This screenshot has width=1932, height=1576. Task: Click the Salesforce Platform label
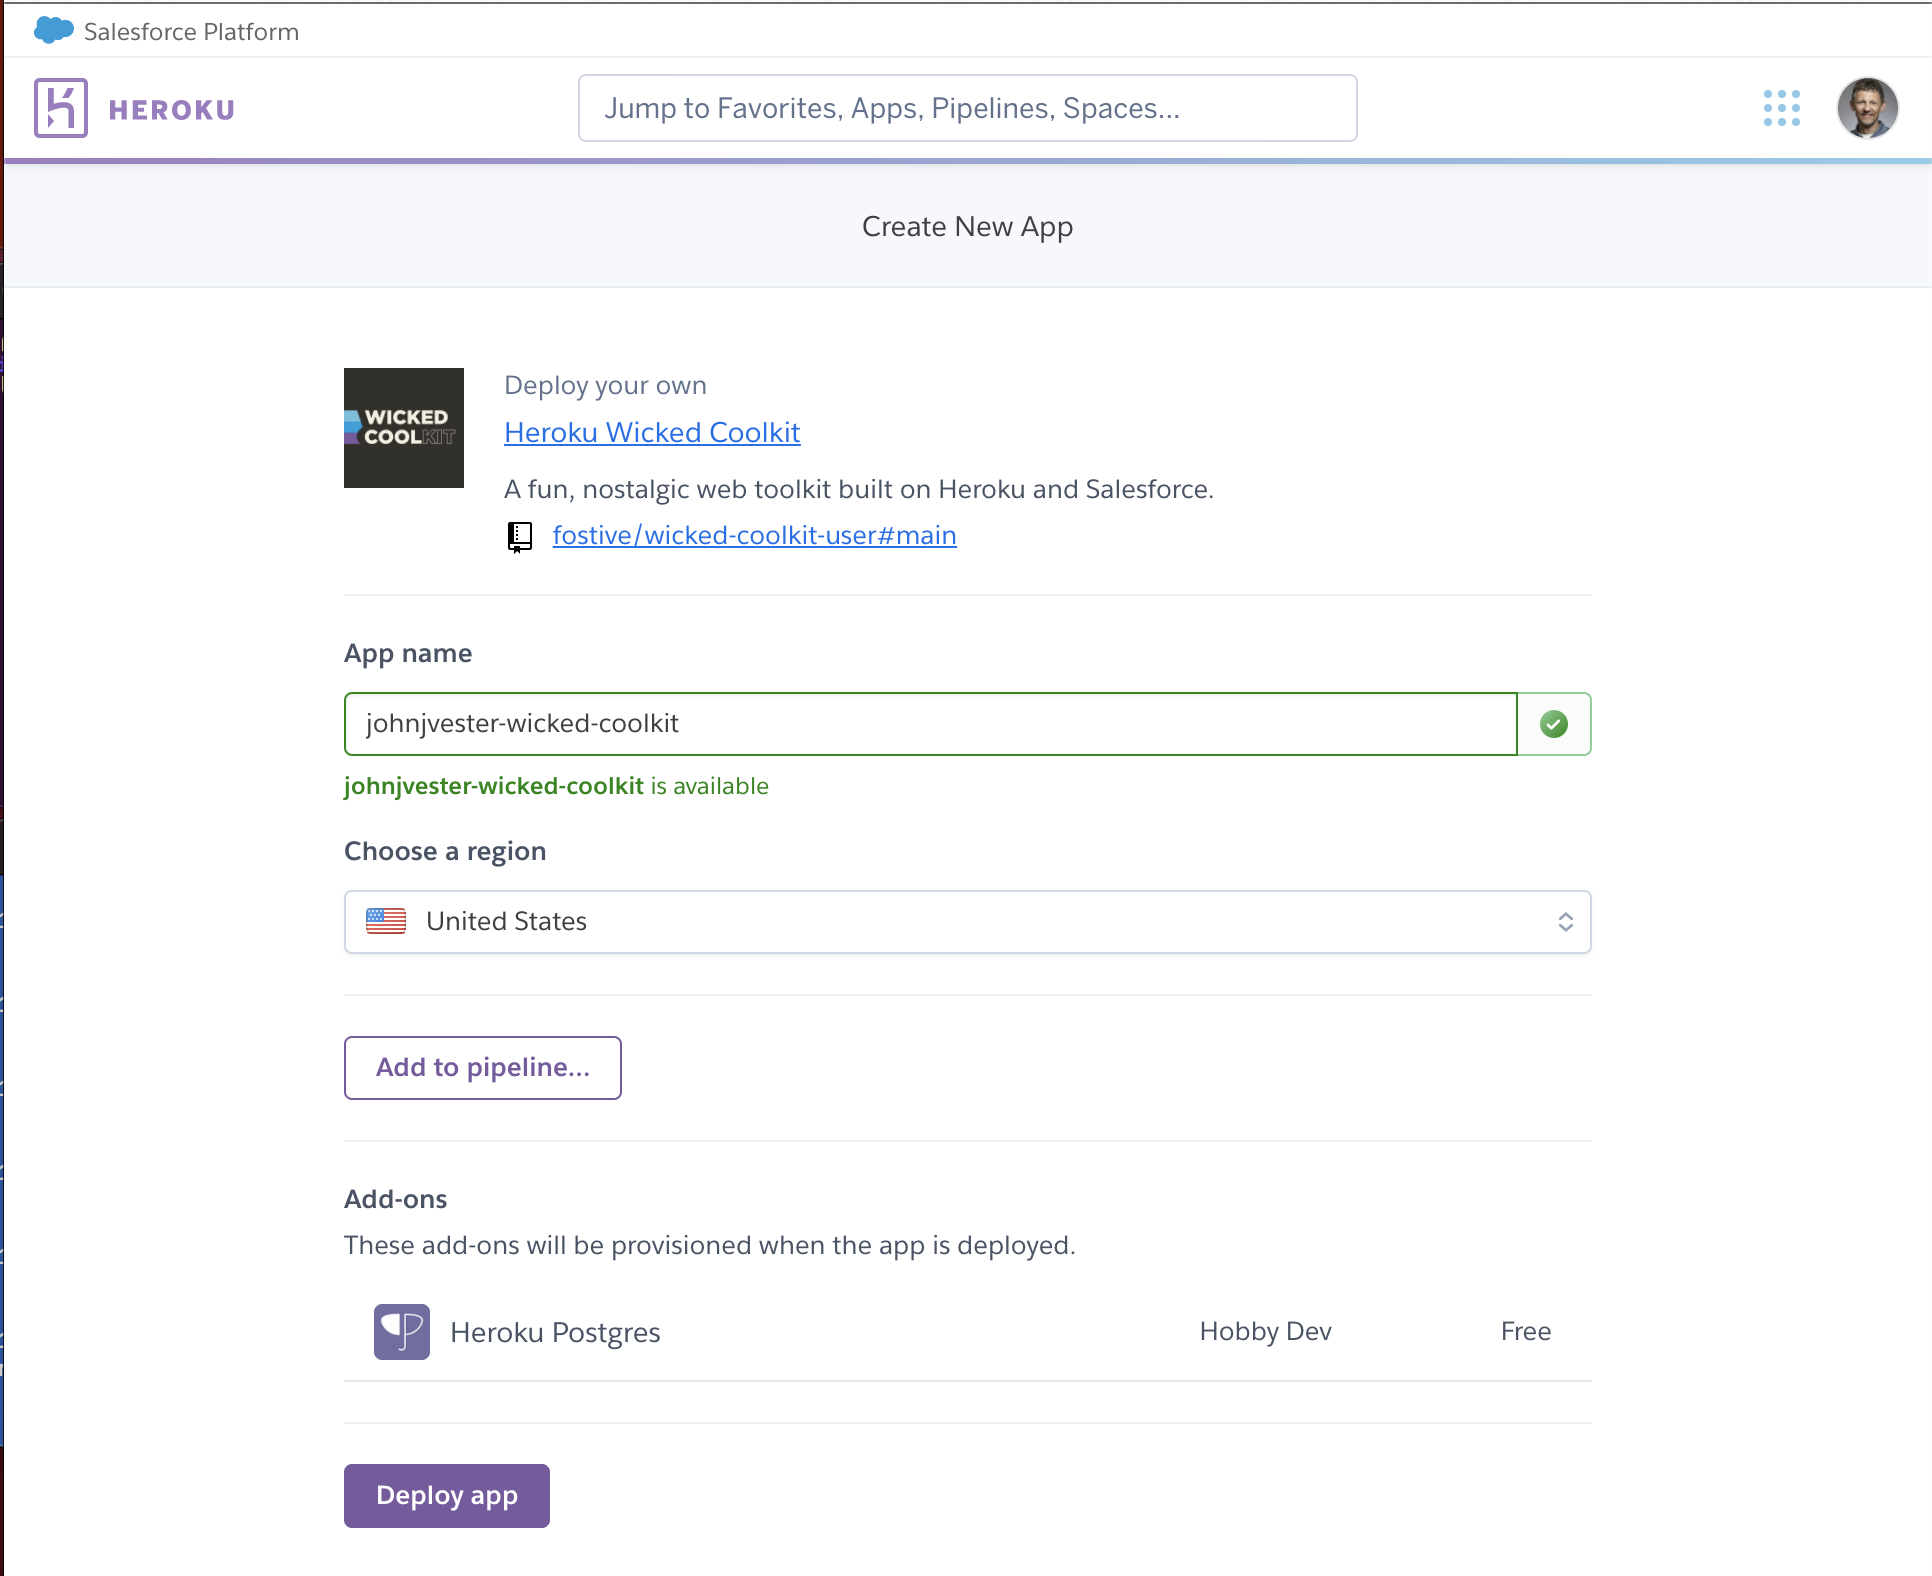[x=191, y=32]
